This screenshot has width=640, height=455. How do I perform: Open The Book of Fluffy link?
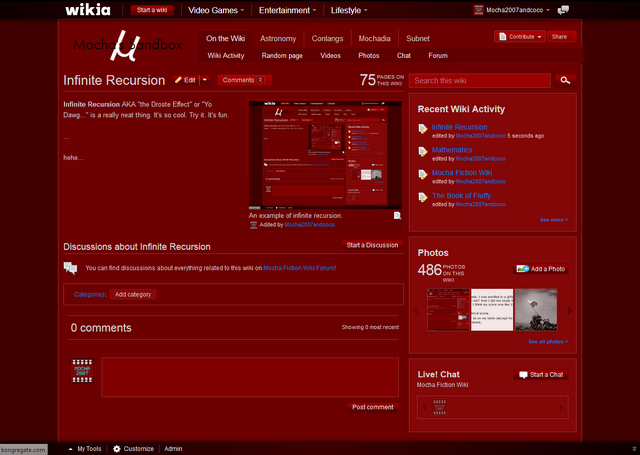pos(461,195)
